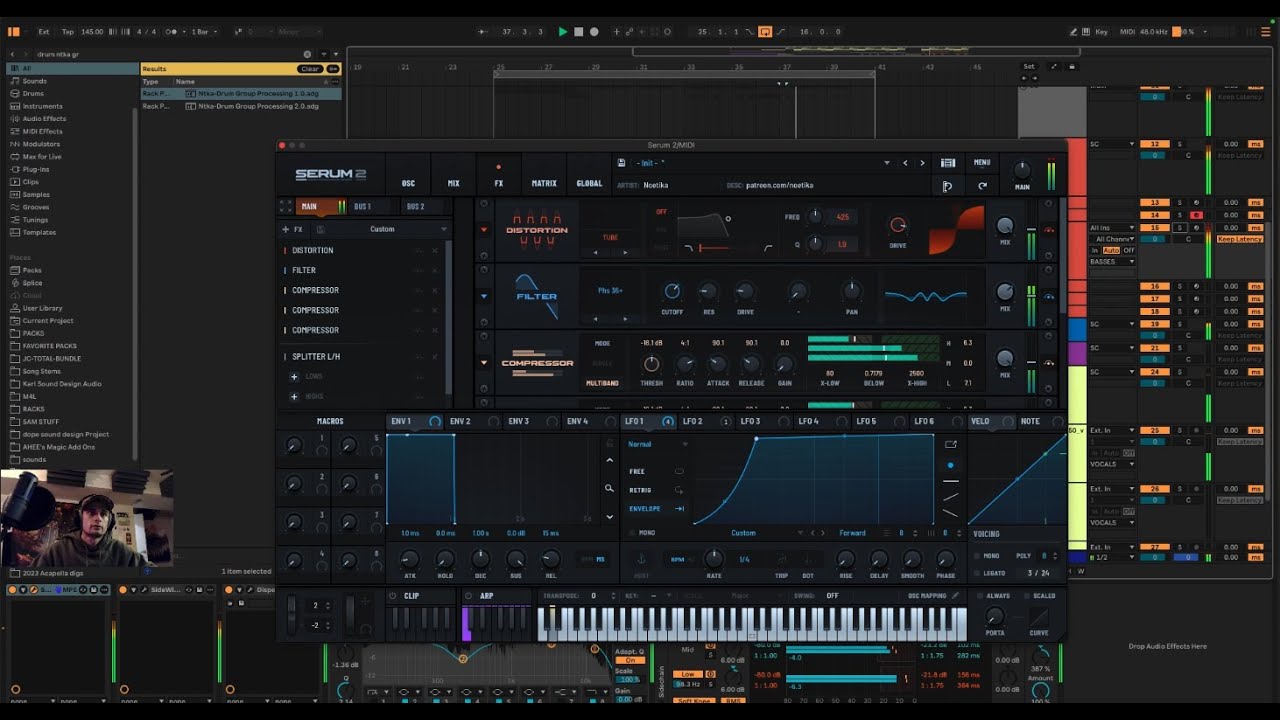Enable portamento ALWAYS checkbox
The height and width of the screenshot is (720, 1280).
pos(978,596)
